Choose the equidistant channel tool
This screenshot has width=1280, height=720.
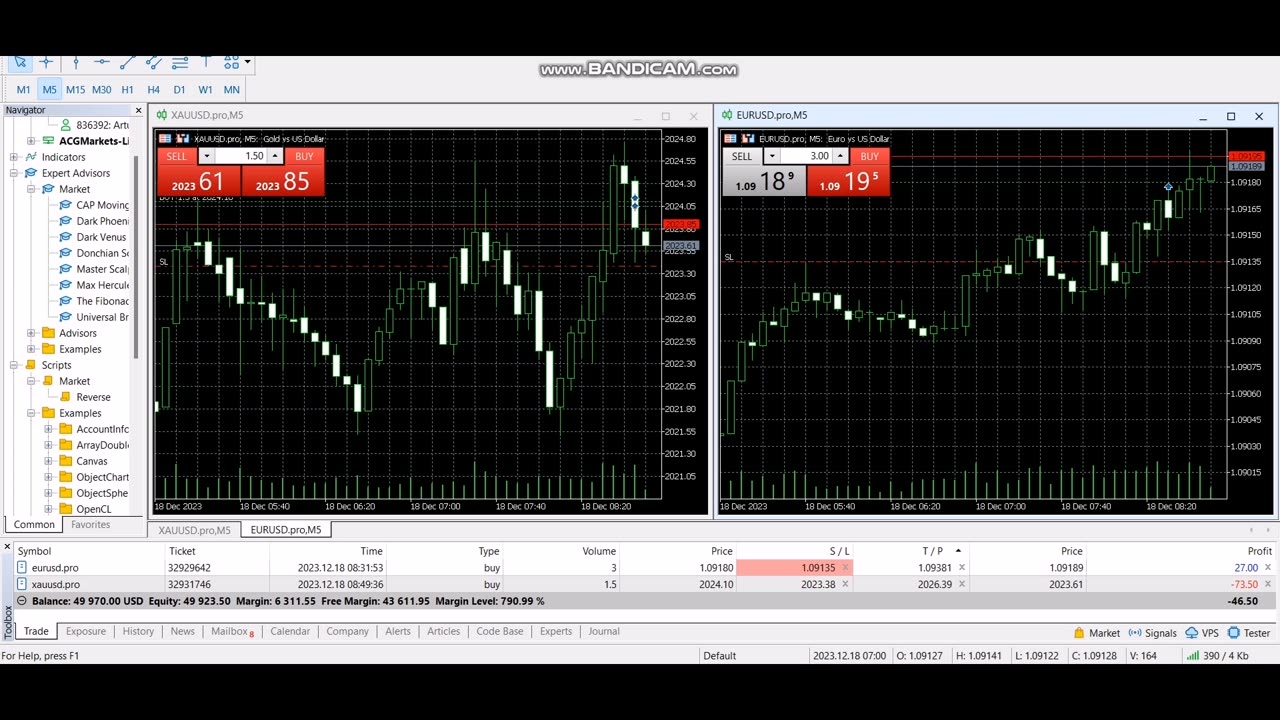point(153,62)
